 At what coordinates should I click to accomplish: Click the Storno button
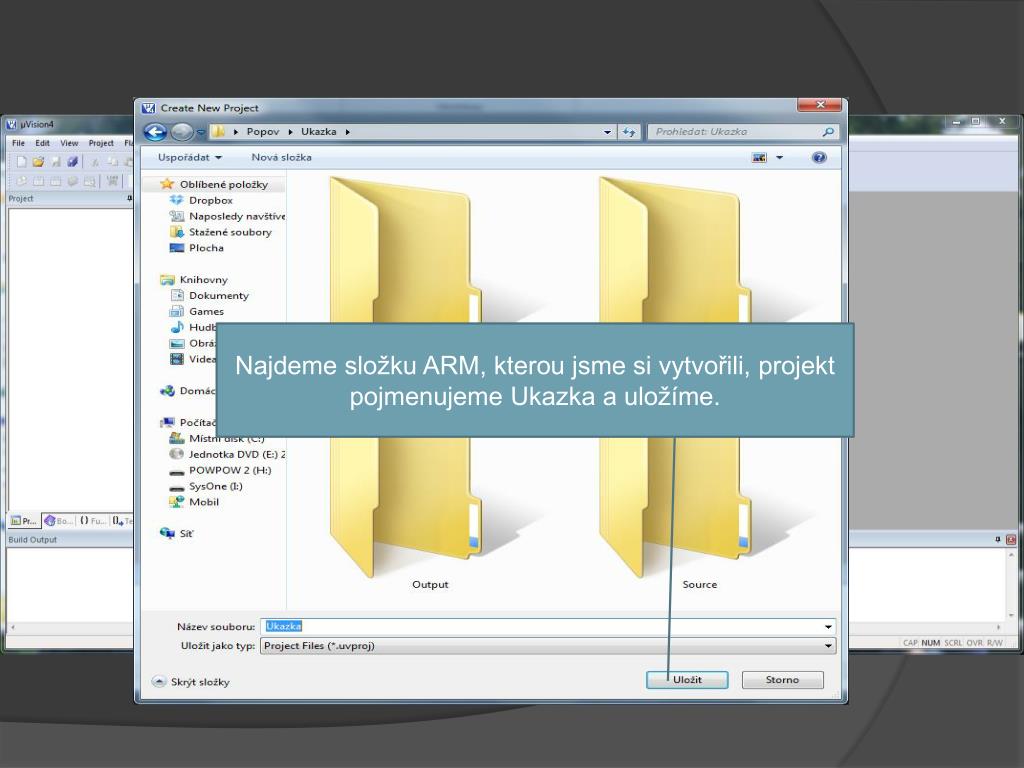(x=782, y=680)
